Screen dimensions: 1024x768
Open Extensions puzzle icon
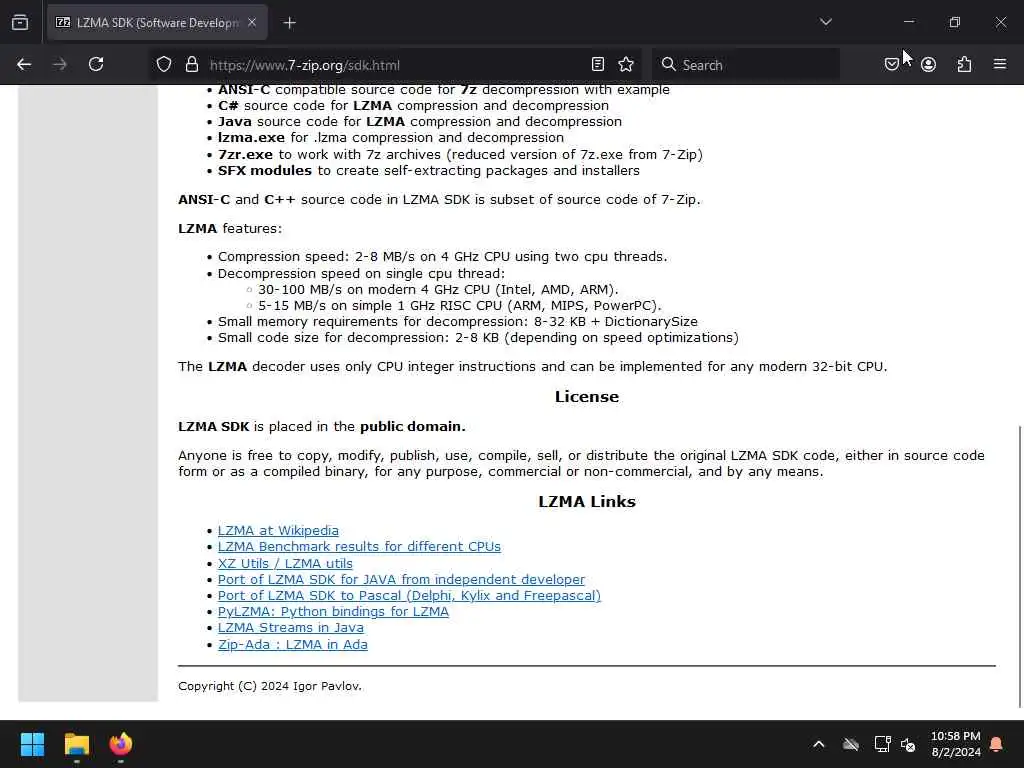[964, 65]
